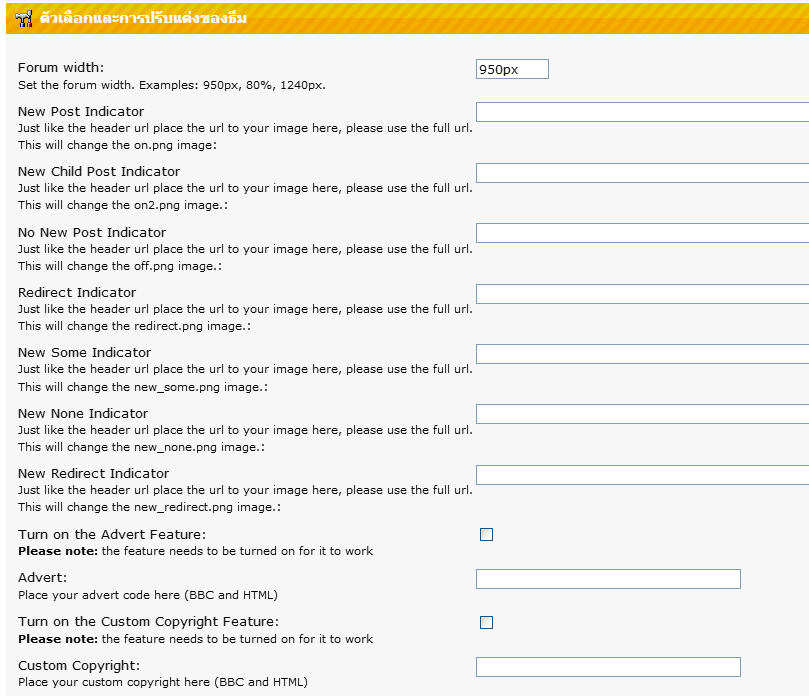Viewport: 809px width, 696px height.
Task: Enable the Custom Copyright Feature checkbox
Action: pos(487,623)
